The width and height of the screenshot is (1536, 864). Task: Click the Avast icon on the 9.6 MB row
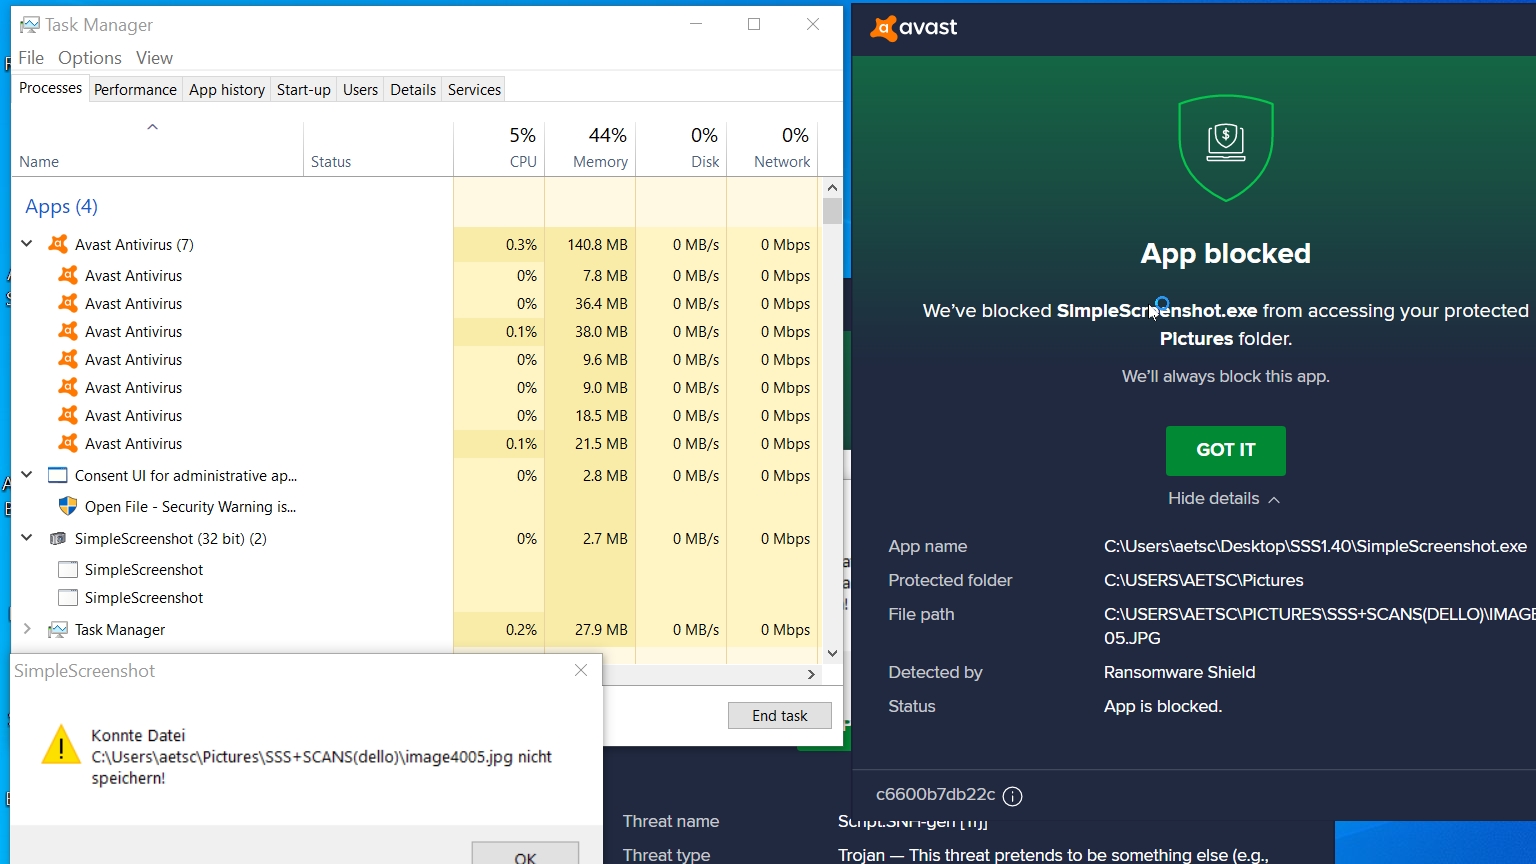point(68,359)
